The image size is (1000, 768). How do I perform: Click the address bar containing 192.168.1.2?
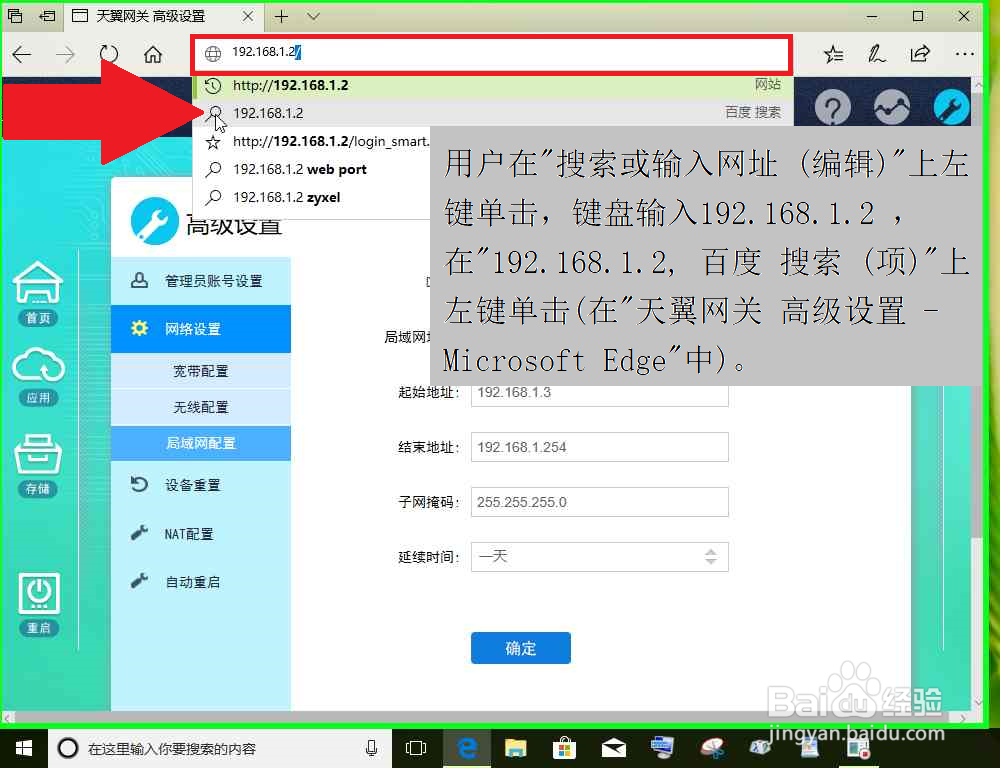tap(492, 54)
